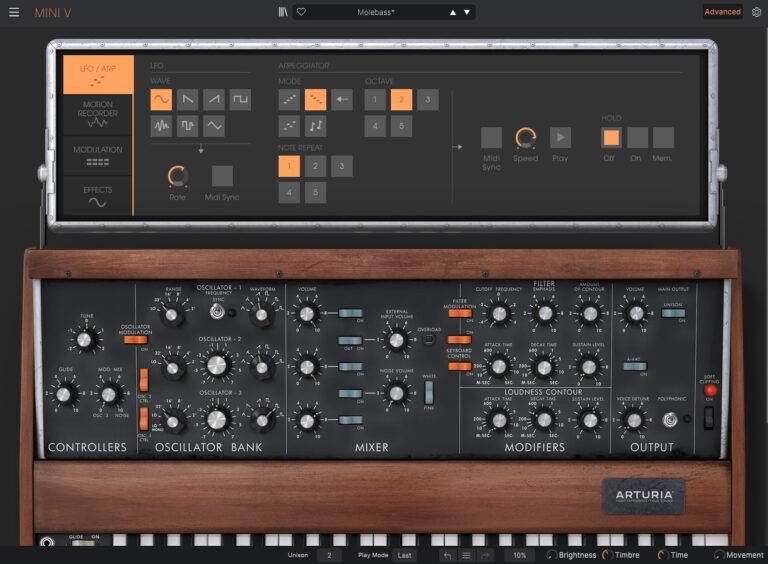The image size is (768, 564).
Task: Click the Movement macro knob
Action: 719,555
